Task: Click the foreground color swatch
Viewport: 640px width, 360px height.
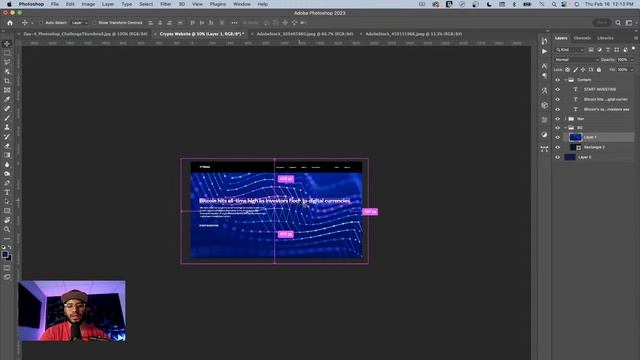Action: (x=5, y=255)
